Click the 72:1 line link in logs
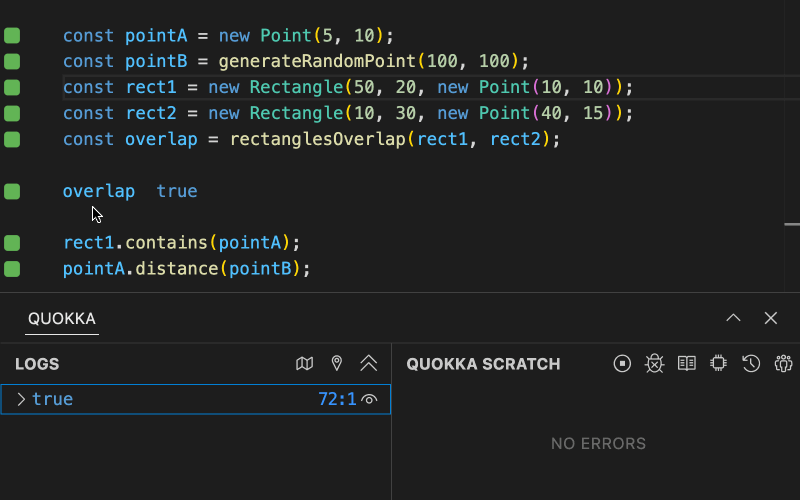 [x=337, y=400]
